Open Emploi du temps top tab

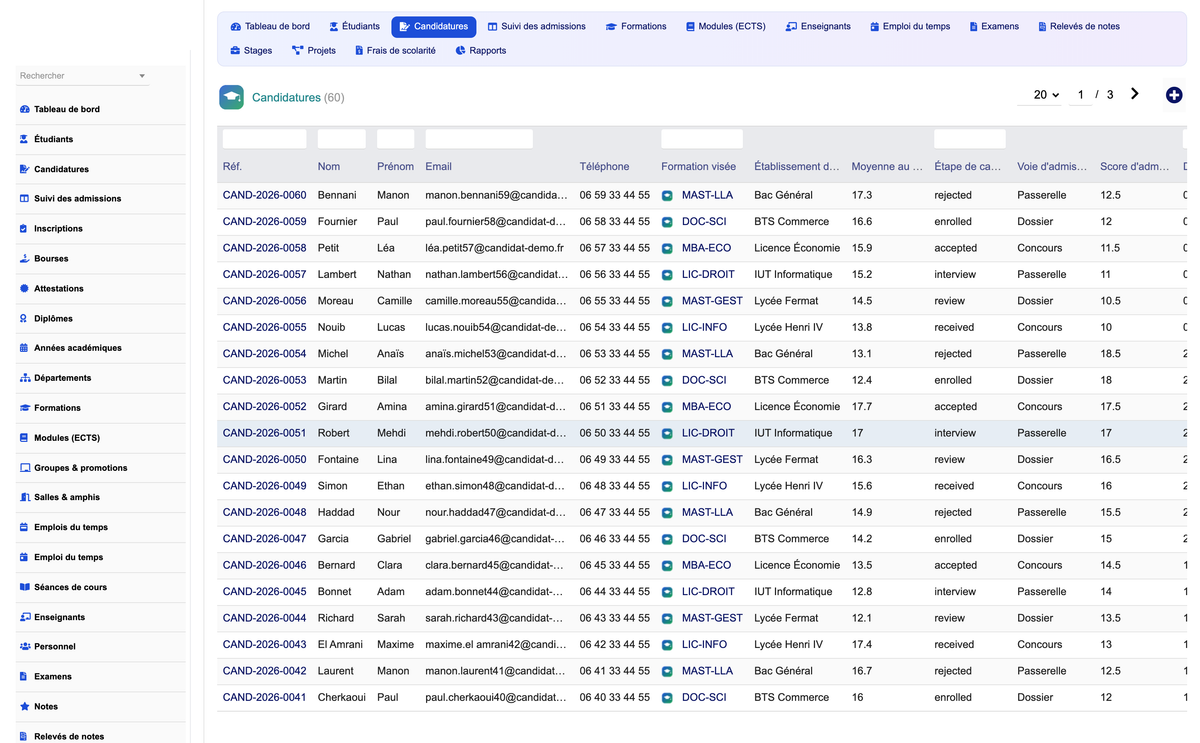pyautogui.click(x=910, y=27)
